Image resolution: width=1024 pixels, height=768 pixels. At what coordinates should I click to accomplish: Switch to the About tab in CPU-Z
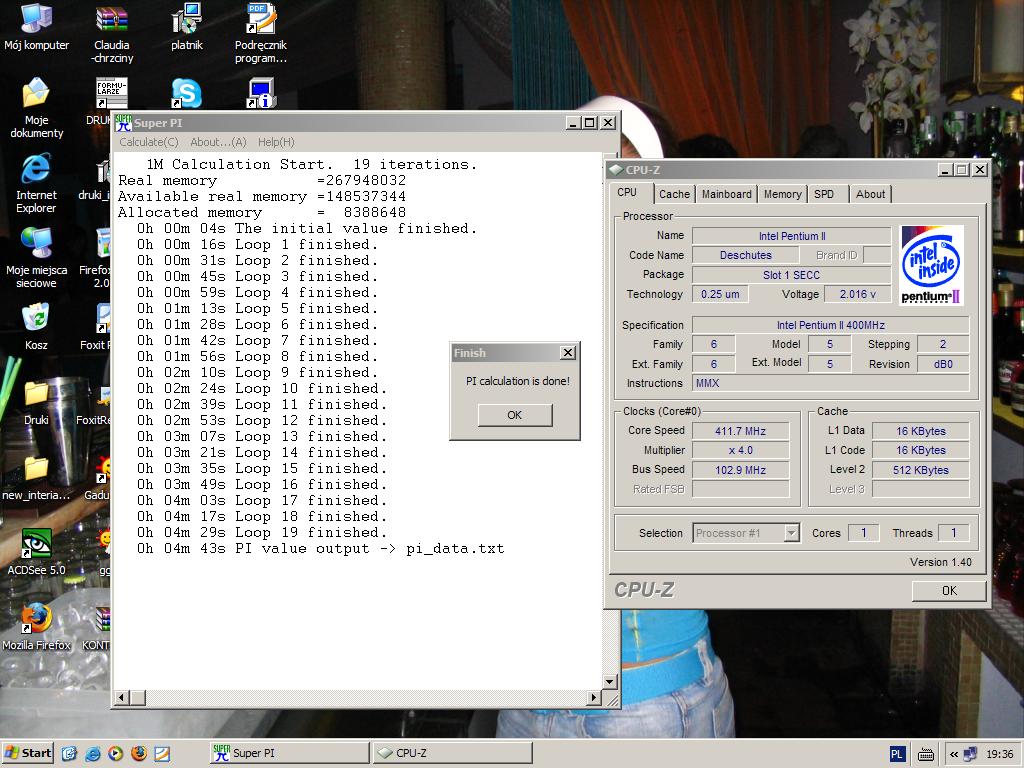coord(871,194)
